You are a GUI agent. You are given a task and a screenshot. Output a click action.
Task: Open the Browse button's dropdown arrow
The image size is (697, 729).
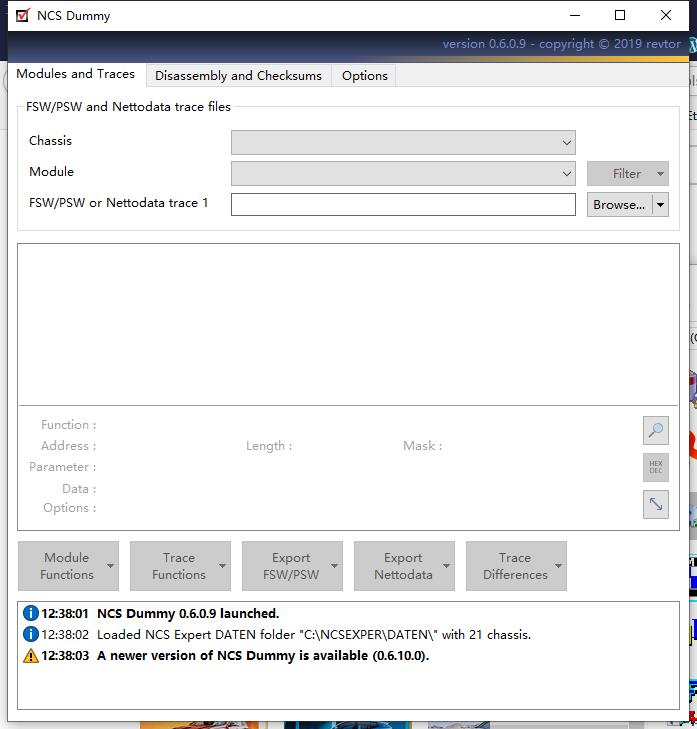[660, 205]
